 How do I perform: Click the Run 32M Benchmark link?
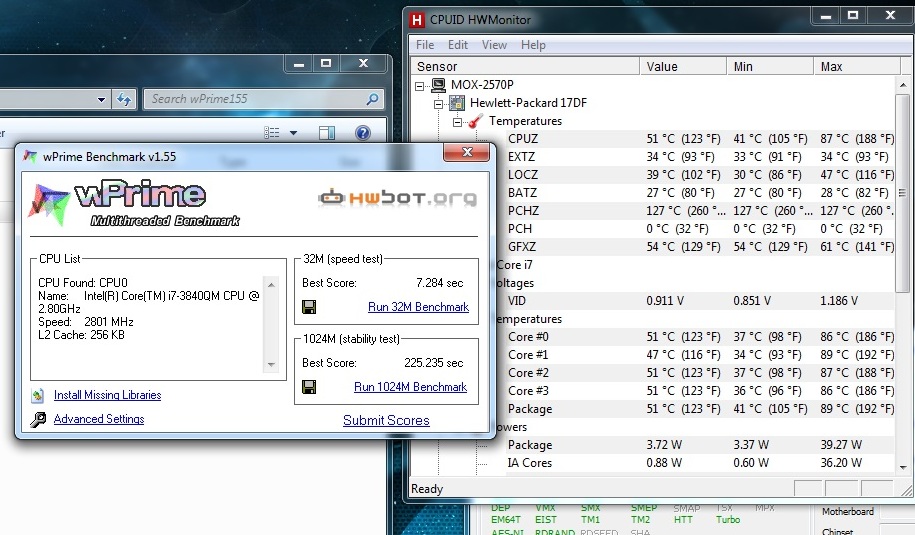point(418,307)
